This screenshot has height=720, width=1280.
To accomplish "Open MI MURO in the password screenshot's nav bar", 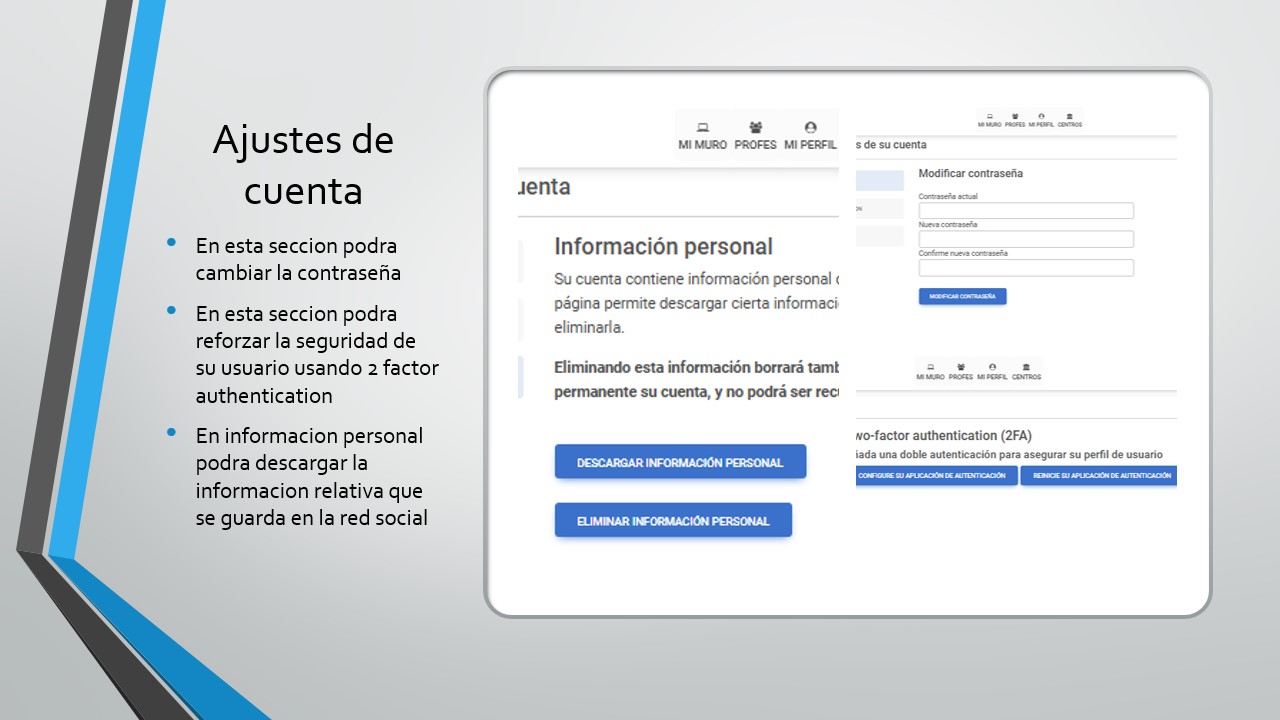I will (990, 120).
